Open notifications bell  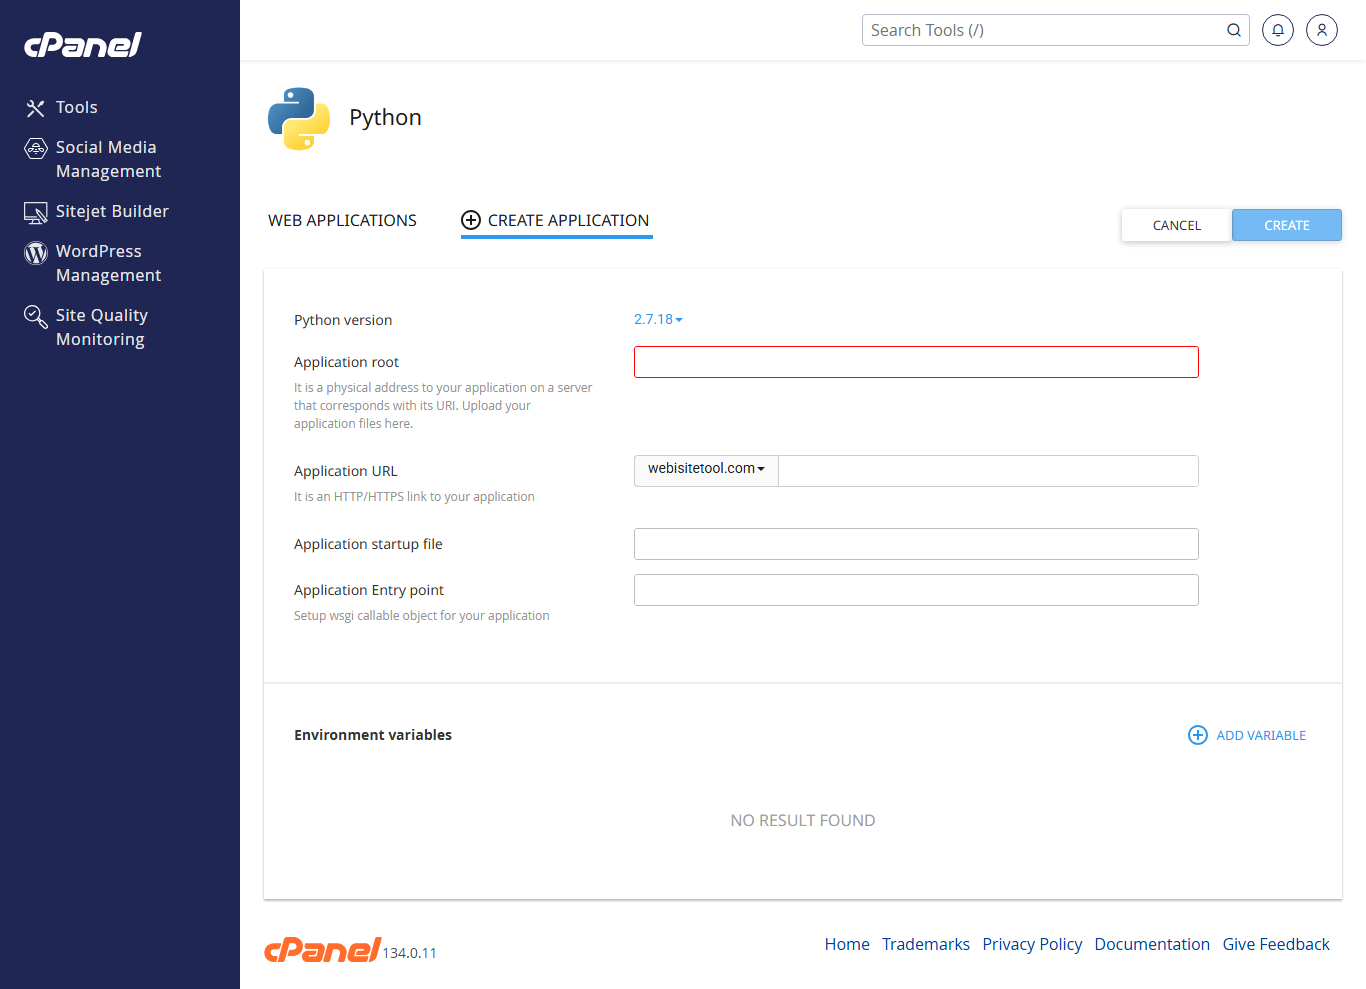tap(1278, 30)
